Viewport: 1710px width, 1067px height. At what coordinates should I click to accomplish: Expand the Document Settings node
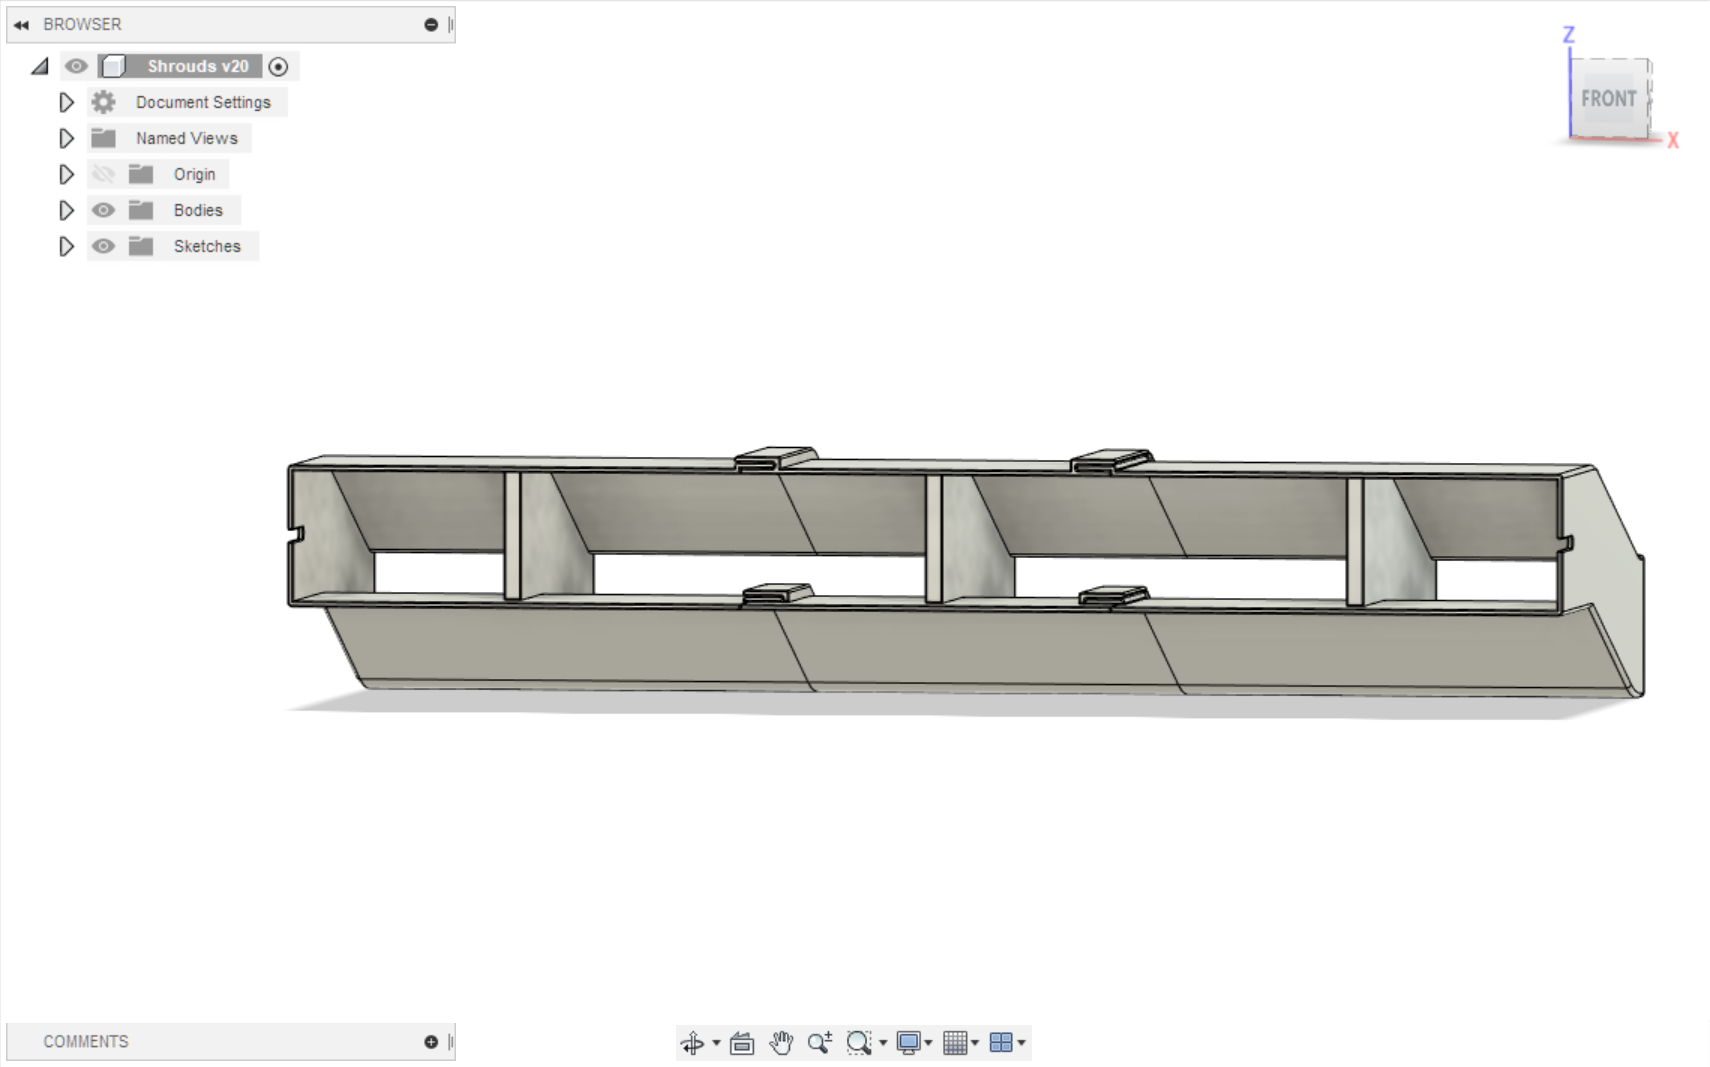coord(66,102)
